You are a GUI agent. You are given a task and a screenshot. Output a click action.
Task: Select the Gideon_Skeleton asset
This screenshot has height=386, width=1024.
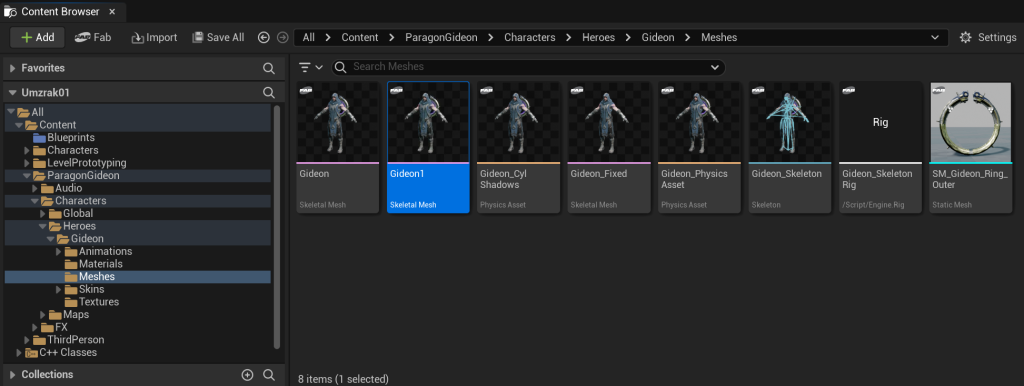tap(790, 147)
